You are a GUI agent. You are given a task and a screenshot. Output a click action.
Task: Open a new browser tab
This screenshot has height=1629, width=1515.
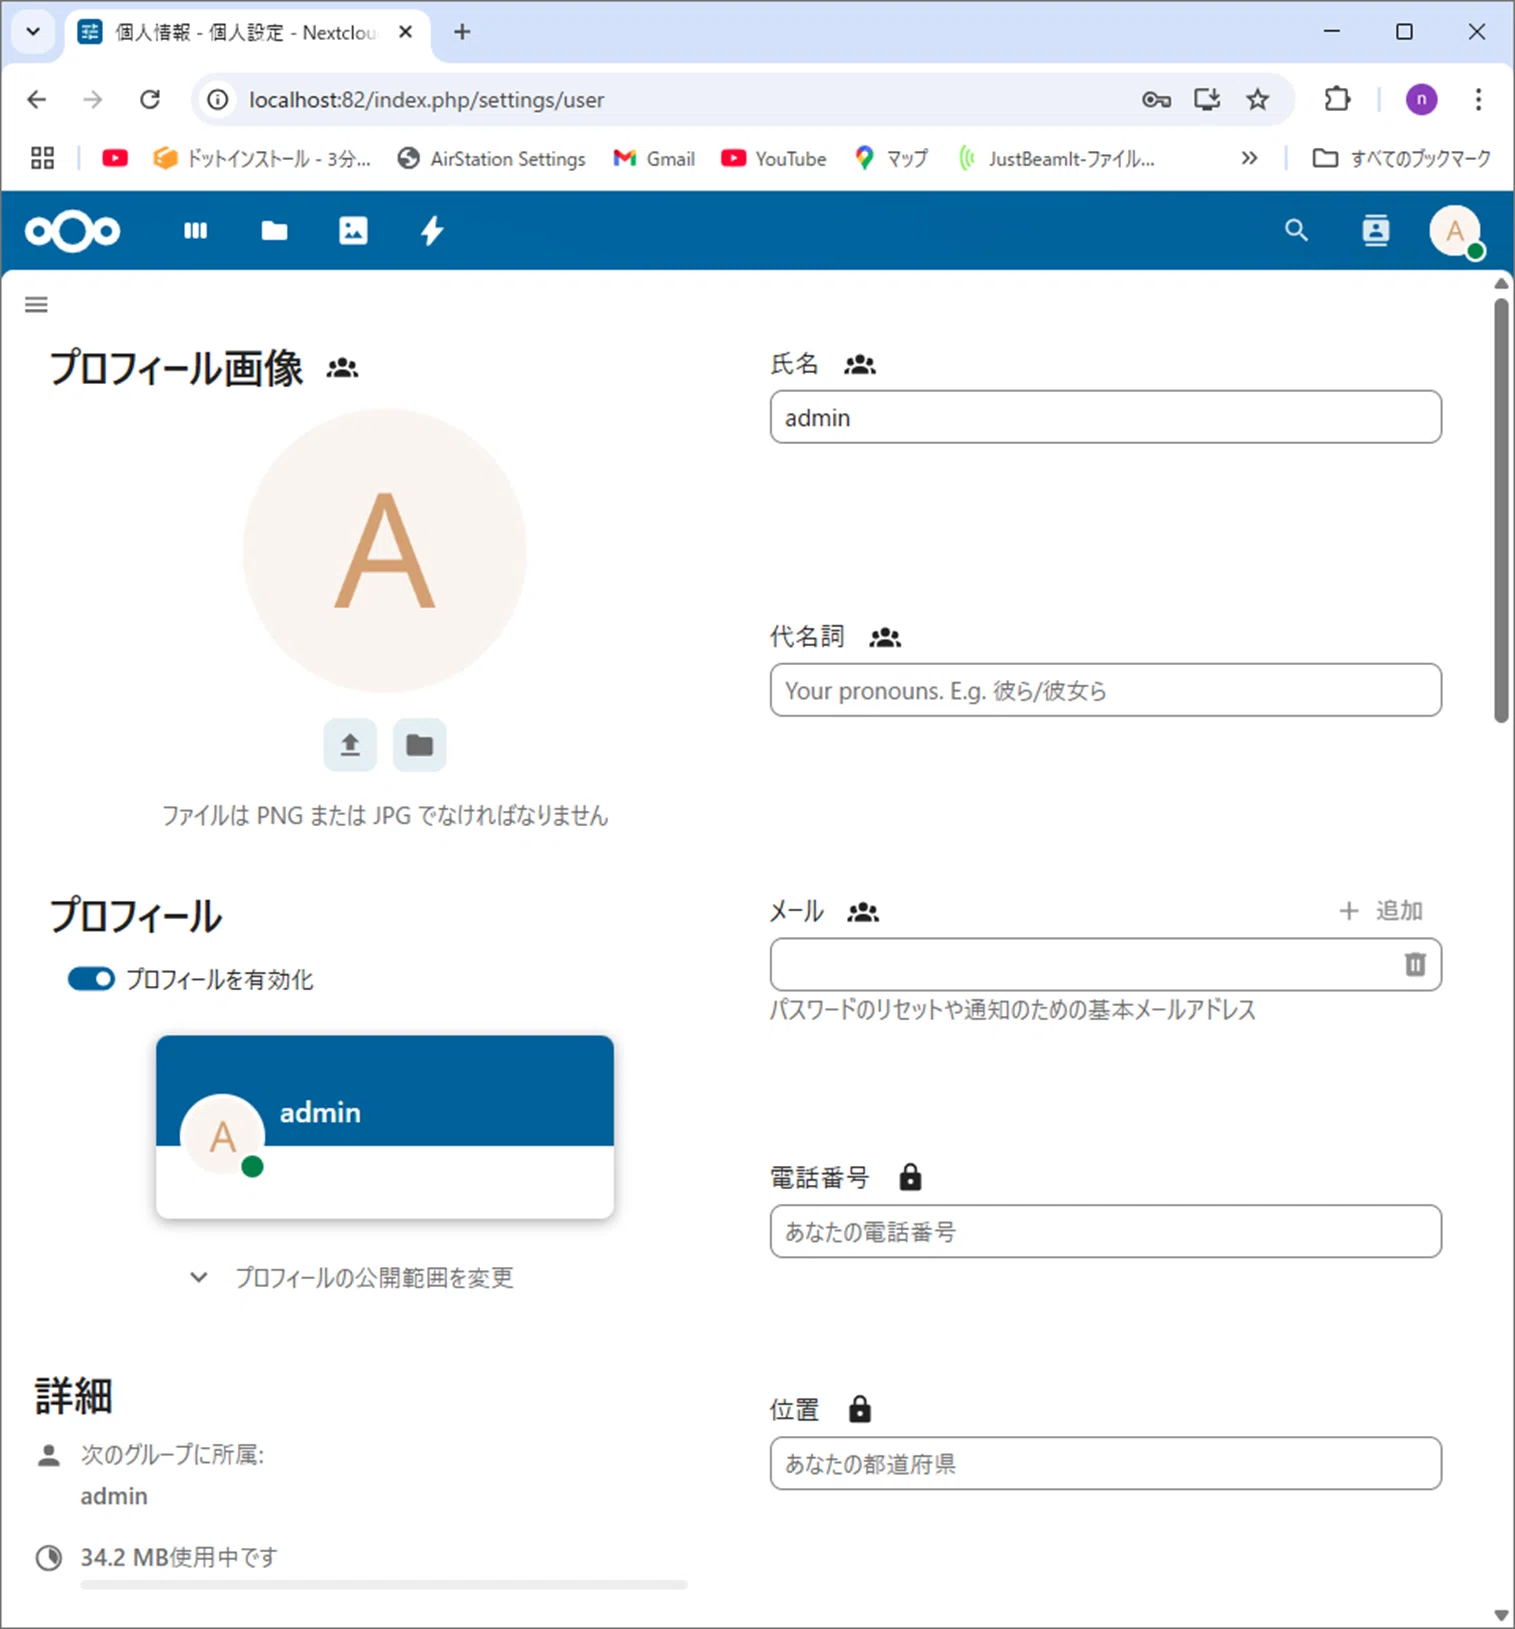(462, 32)
